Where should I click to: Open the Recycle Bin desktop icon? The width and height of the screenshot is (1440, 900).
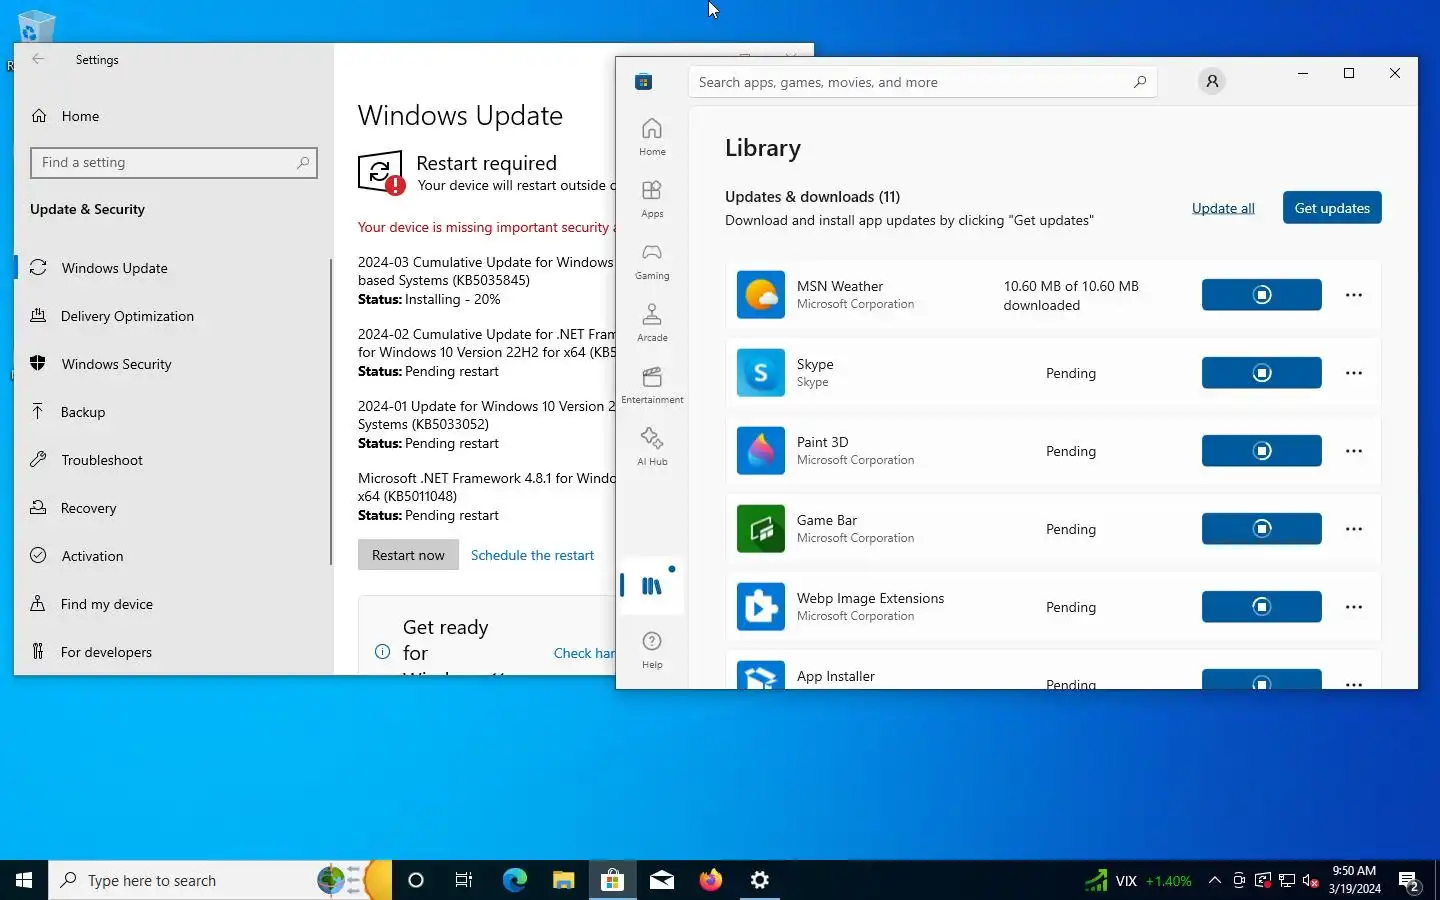click(x=35, y=27)
